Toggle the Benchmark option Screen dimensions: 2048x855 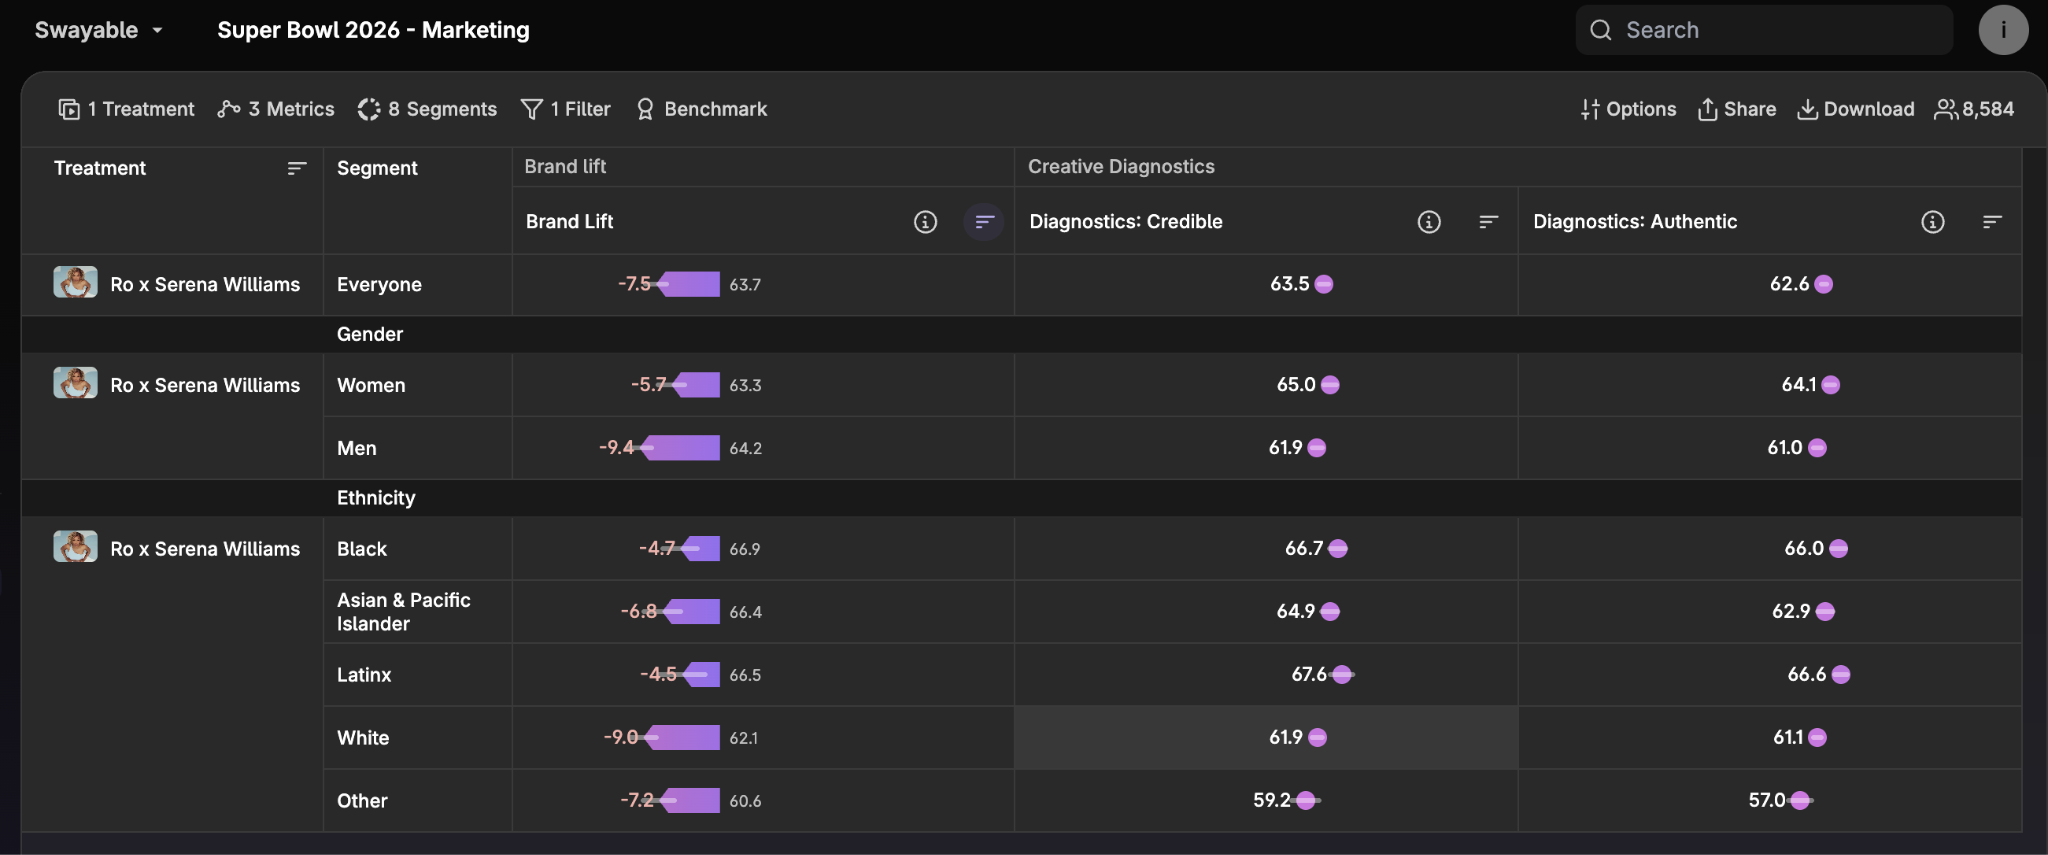pos(702,109)
